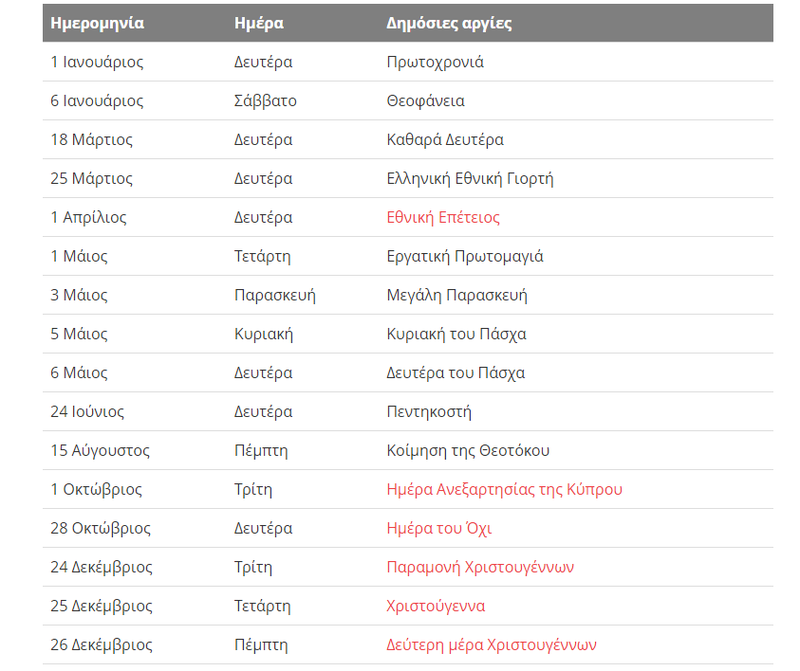
Task: Click the Ημερομηνία column header
Action: pos(97,23)
